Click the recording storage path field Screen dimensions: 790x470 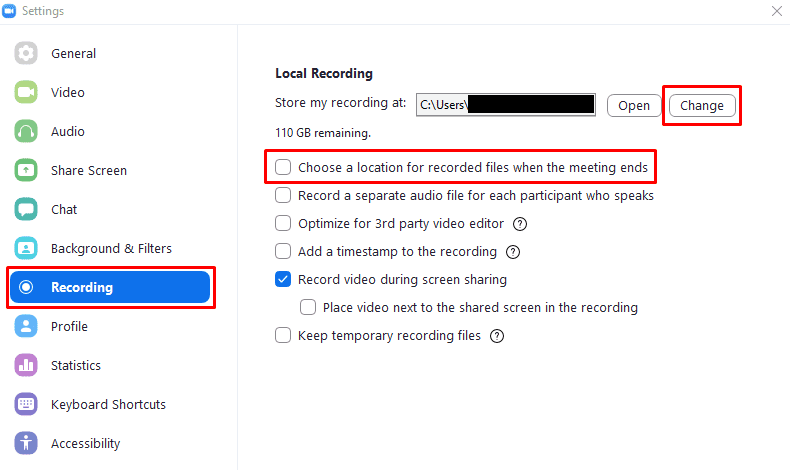coord(506,104)
